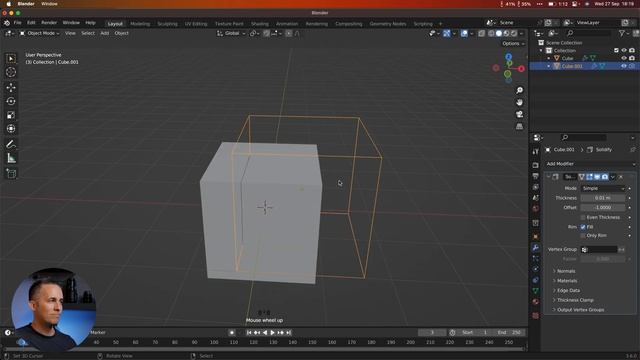
Task: Toggle X-ray mode in viewport header
Action: coord(482,33)
